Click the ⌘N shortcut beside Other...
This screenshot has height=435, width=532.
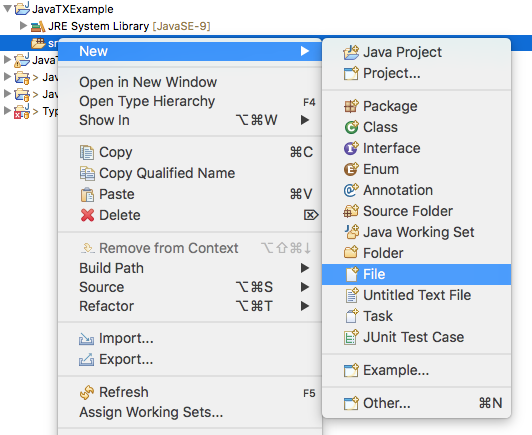490,403
